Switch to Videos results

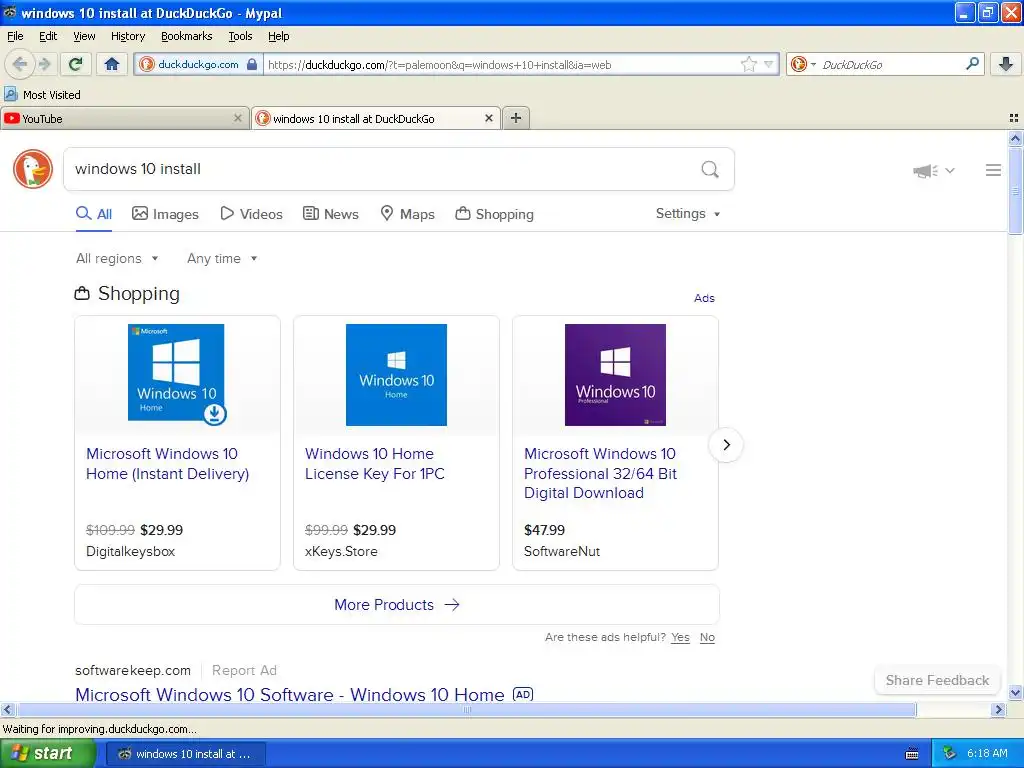click(x=251, y=214)
